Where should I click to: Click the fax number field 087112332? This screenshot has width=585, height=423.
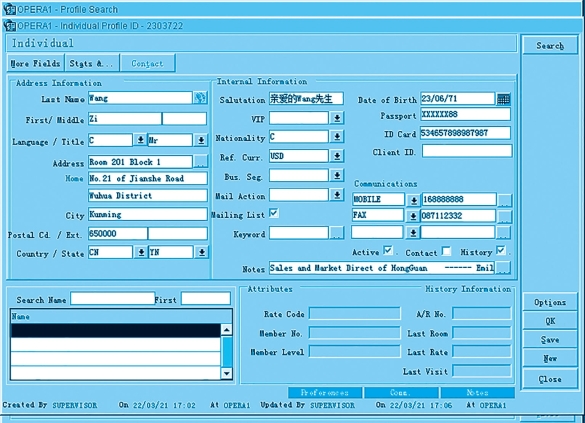click(x=458, y=216)
